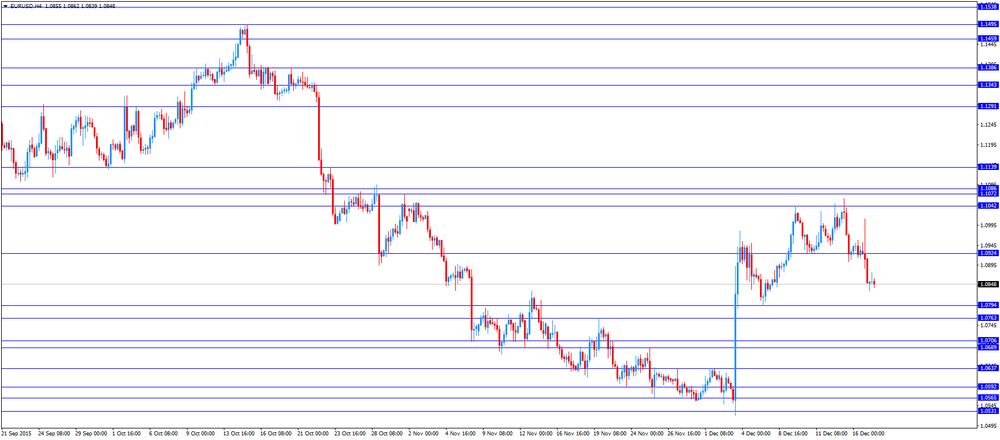Click the 1.0995 price scale value

click(x=988, y=225)
